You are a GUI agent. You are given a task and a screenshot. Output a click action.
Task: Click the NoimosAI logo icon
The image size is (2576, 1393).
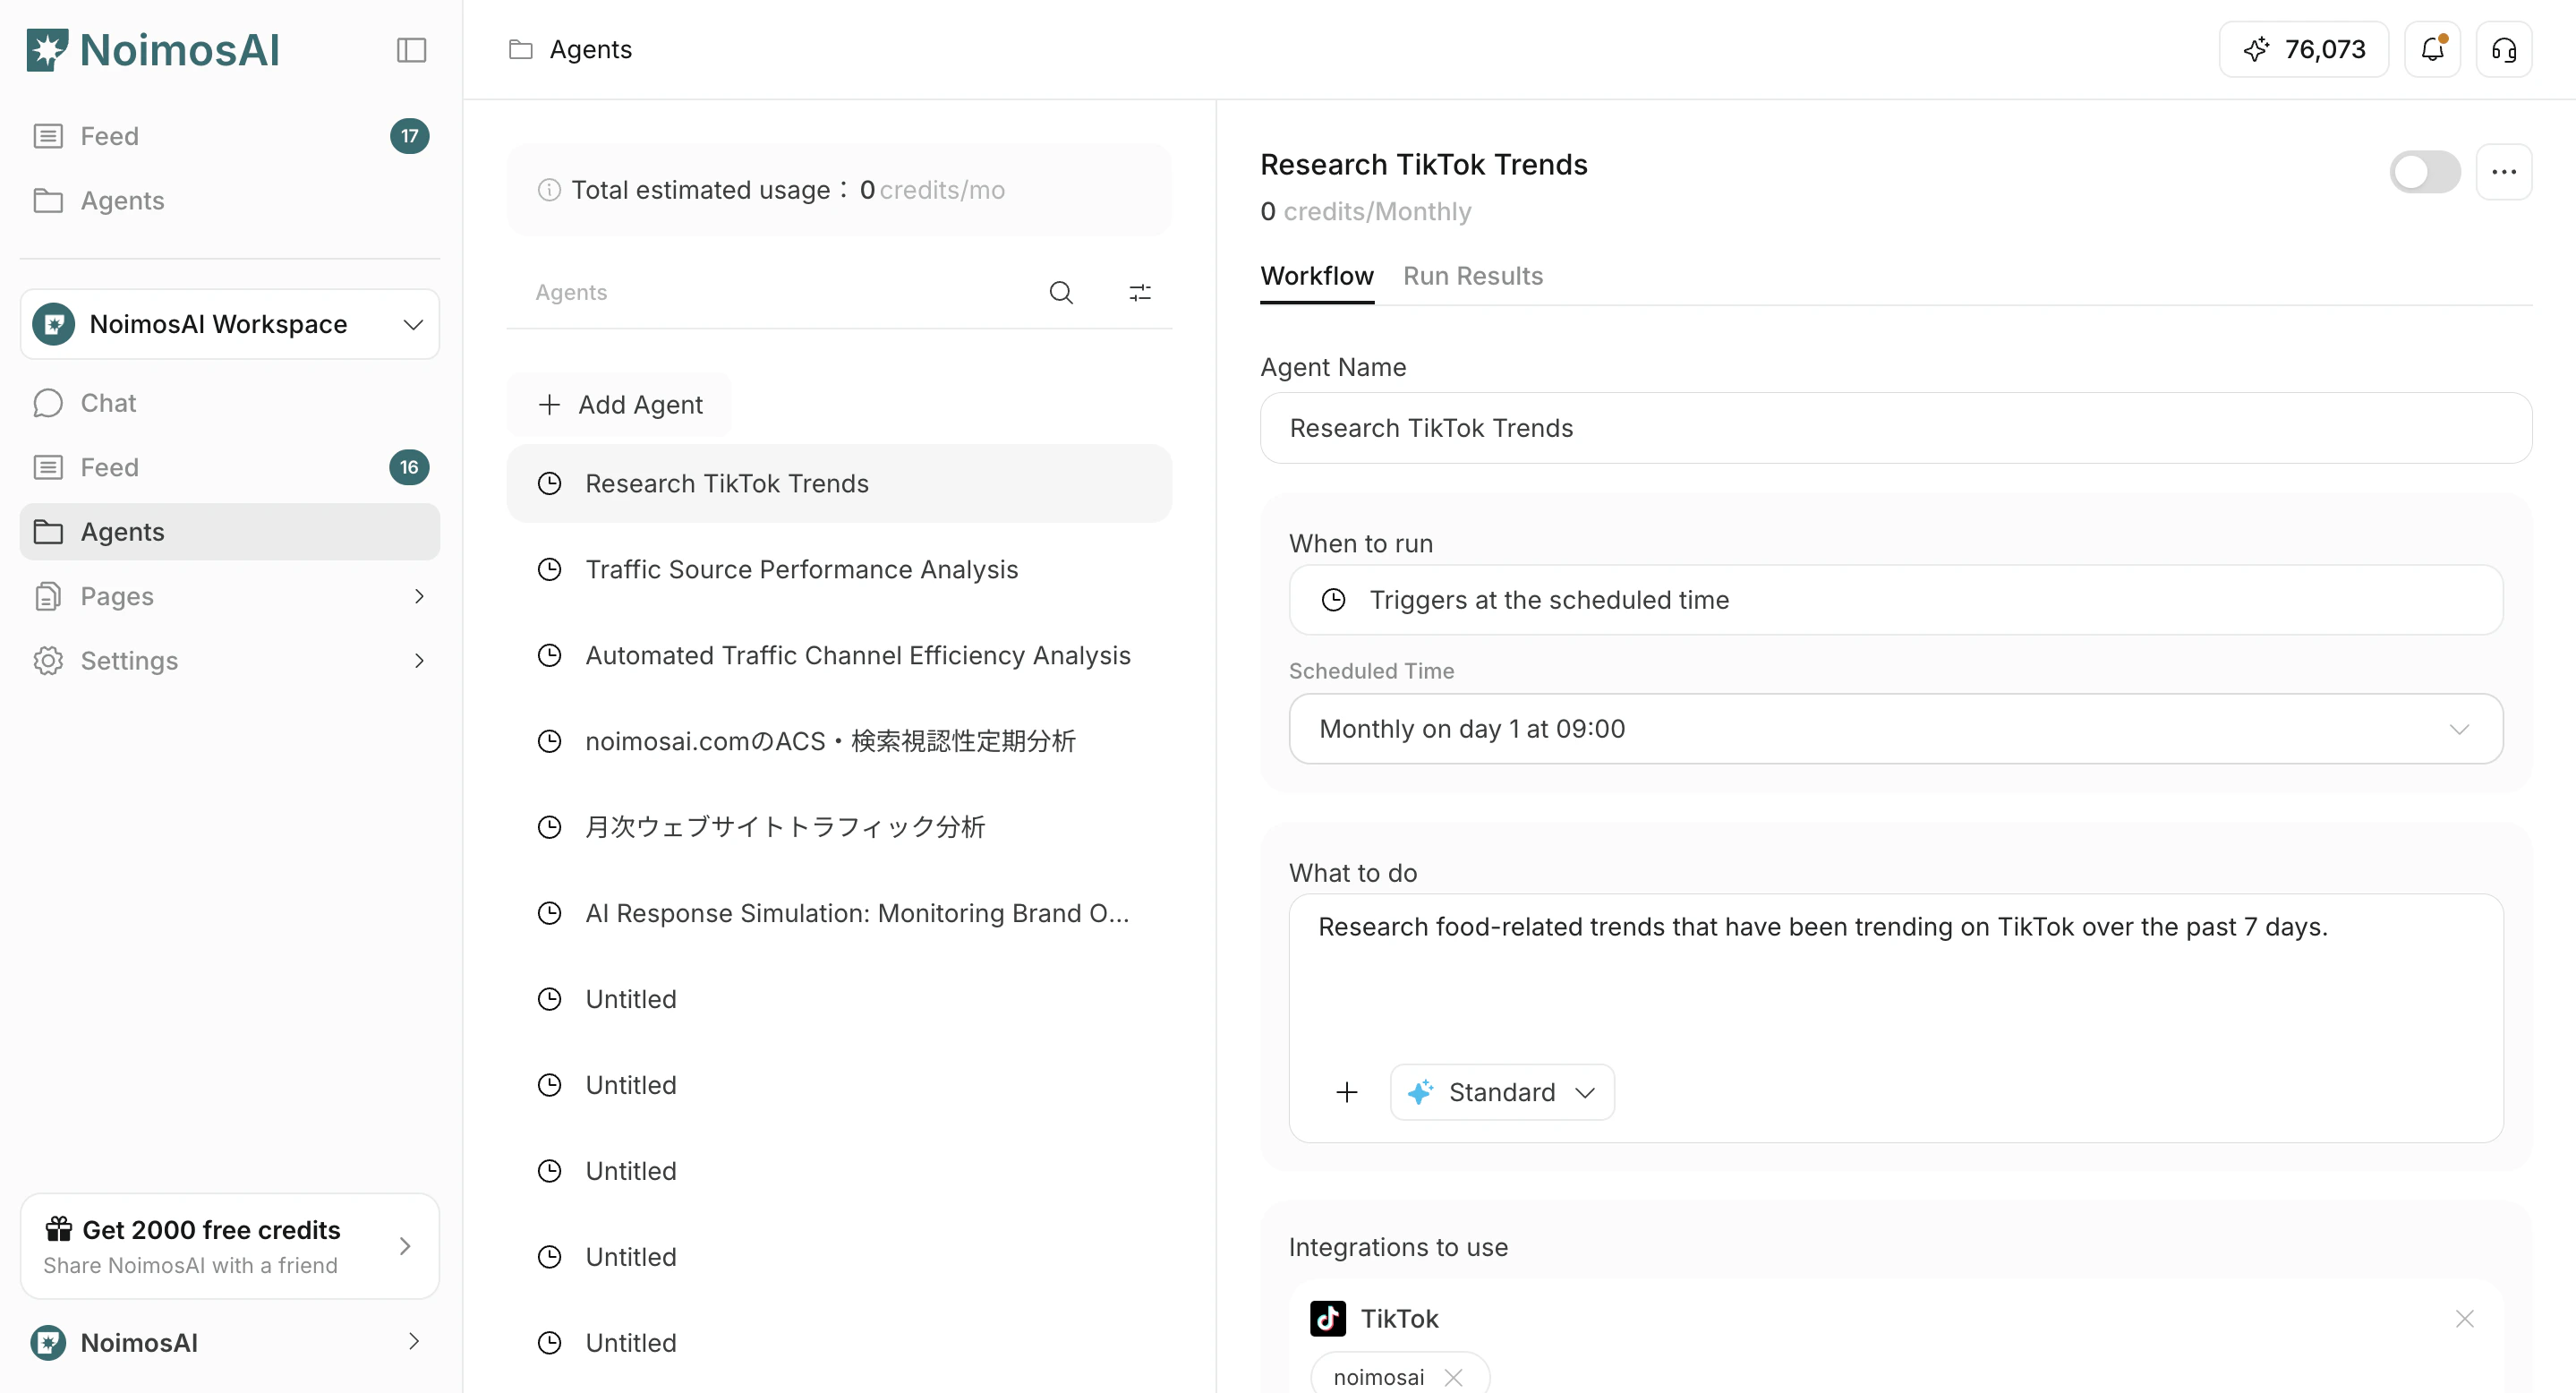tap(47, 50)
